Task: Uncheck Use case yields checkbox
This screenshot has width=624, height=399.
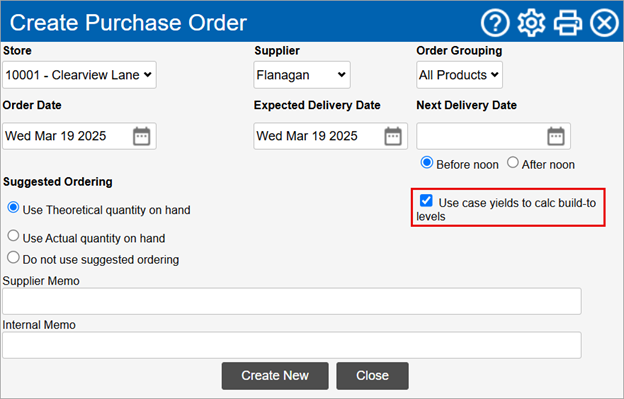Action: (x=426, y=200)
